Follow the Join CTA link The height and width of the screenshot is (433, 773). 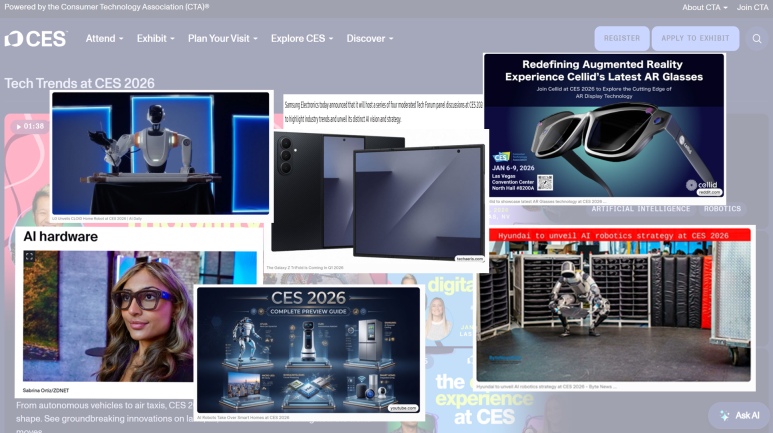click(752, 7)
